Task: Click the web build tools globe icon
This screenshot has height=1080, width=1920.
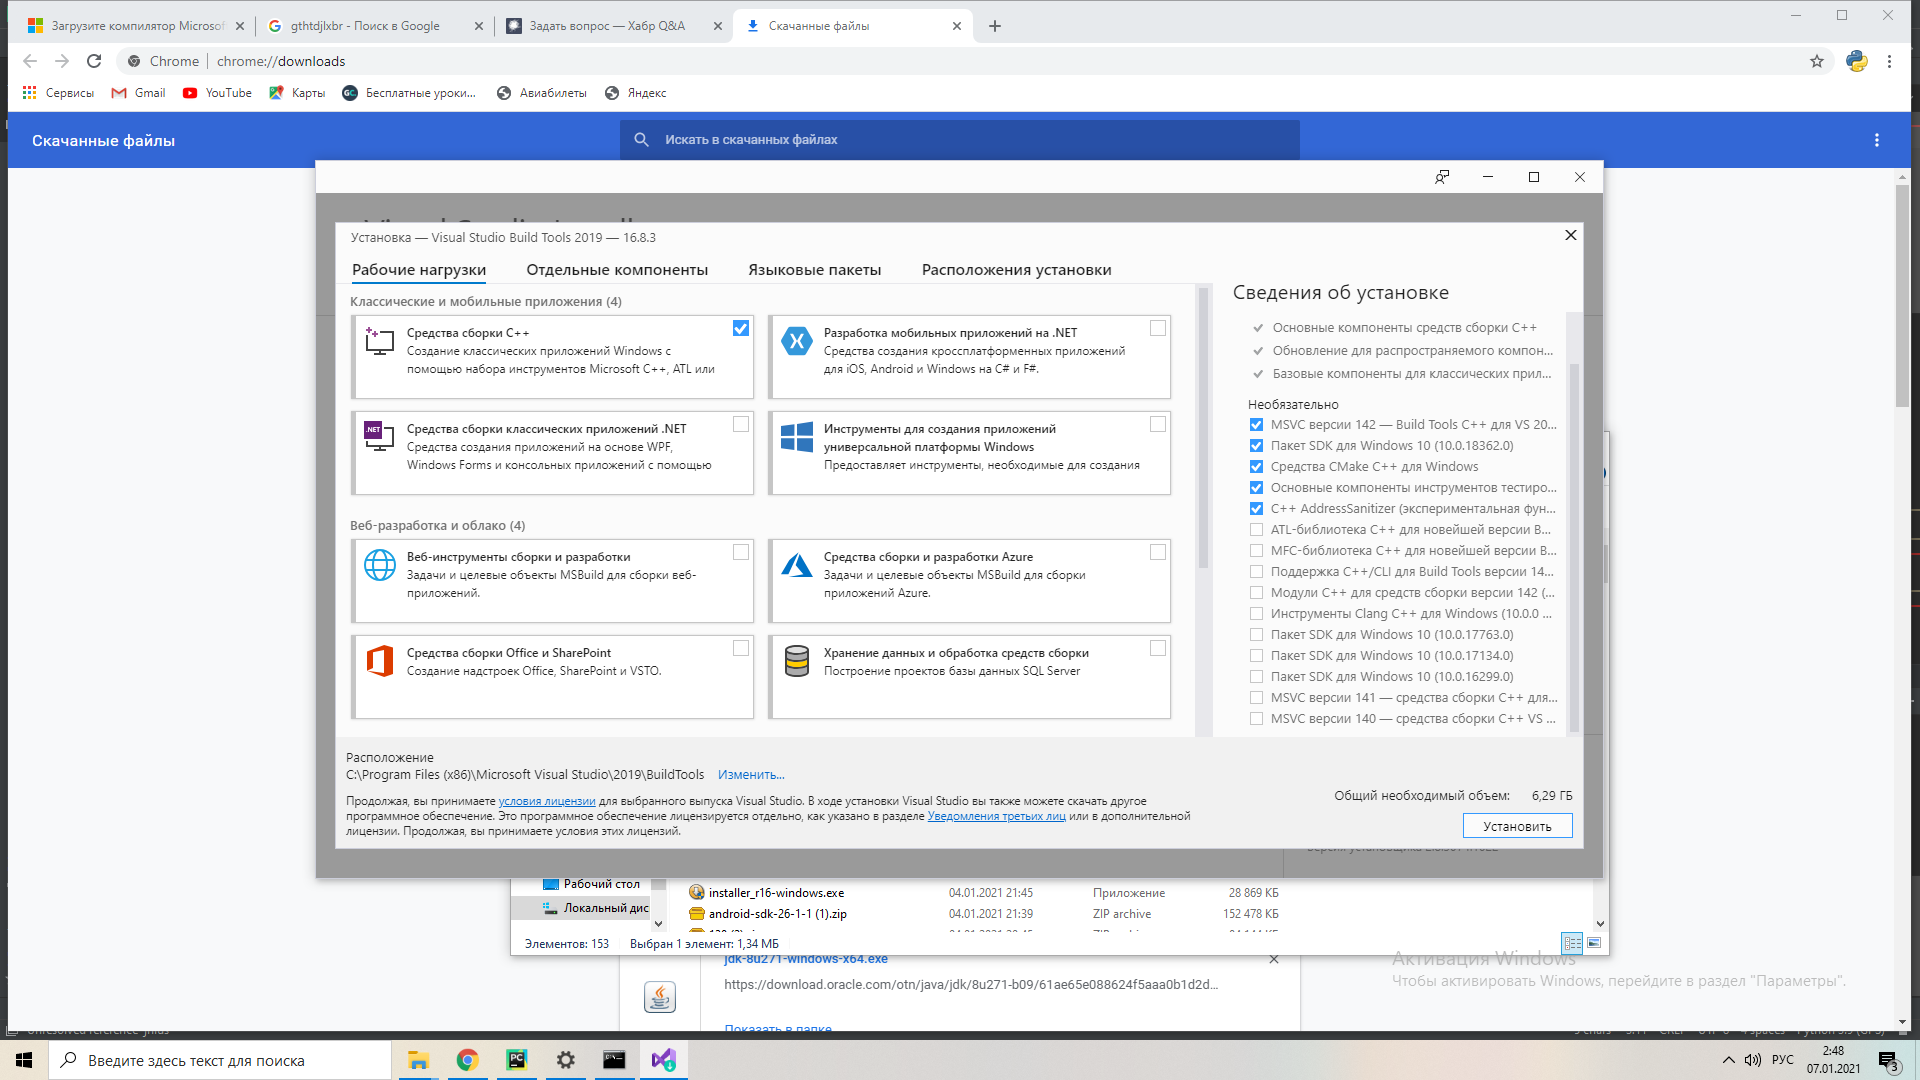Action: pyautogui.click(x=379, y=565)
